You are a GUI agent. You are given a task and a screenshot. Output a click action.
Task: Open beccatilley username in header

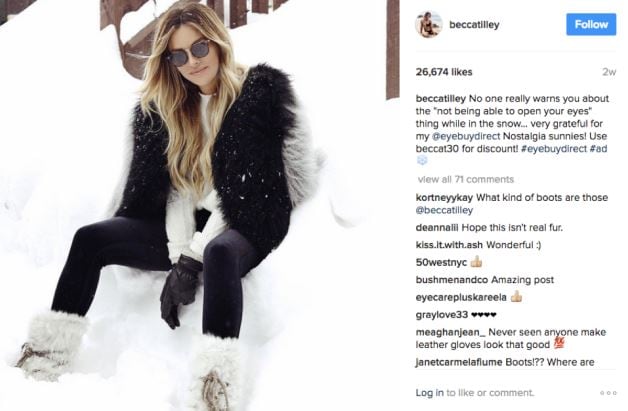[x=474, y=24]
